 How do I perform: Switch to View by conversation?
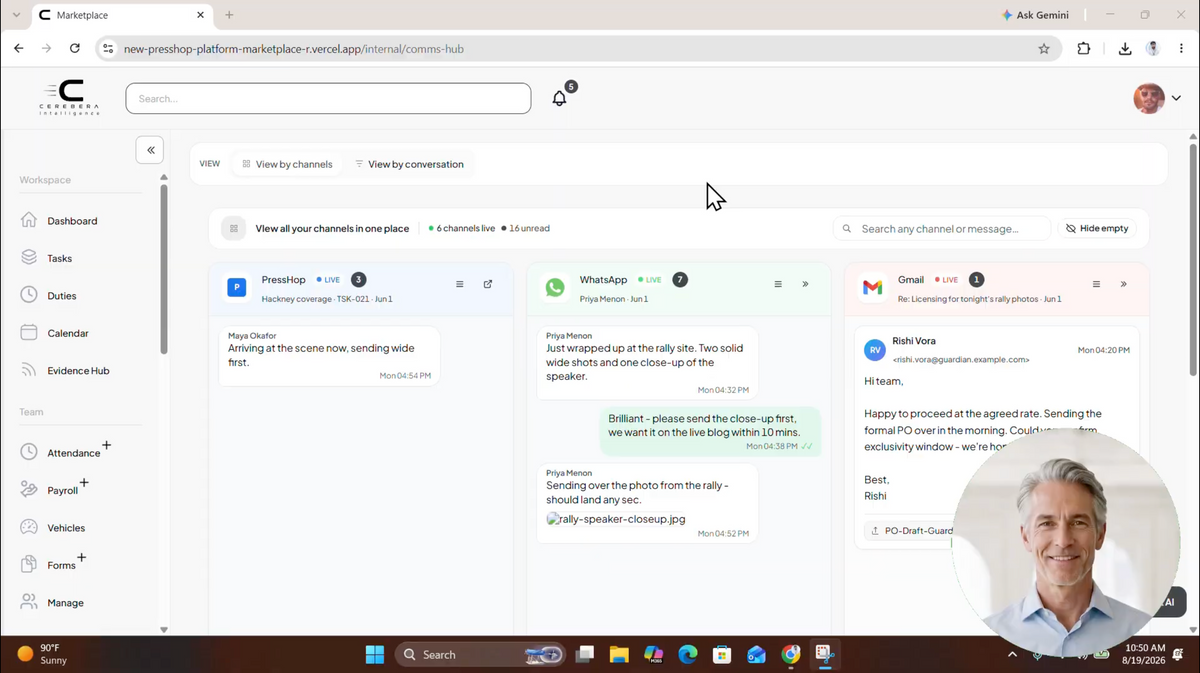pos(409,164)
